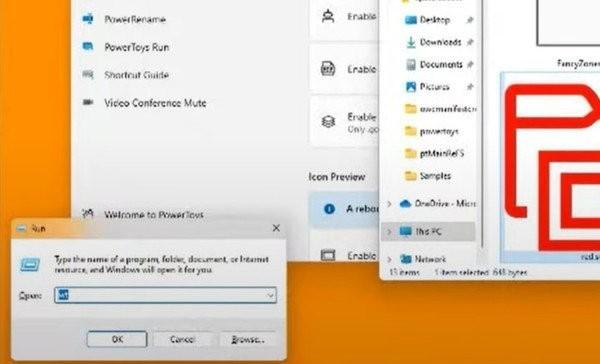Image resolution: width=600 pixels, height=364 pixels.
Task: Click the Documents icon in Explorer
Action: (411, 64)
